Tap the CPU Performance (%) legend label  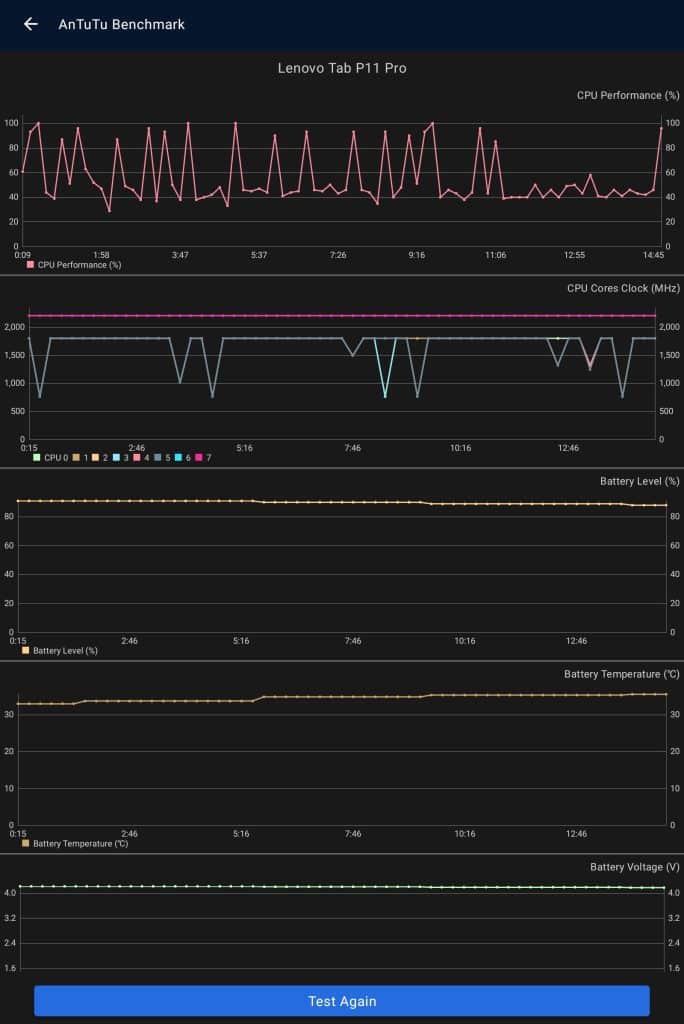79,264
